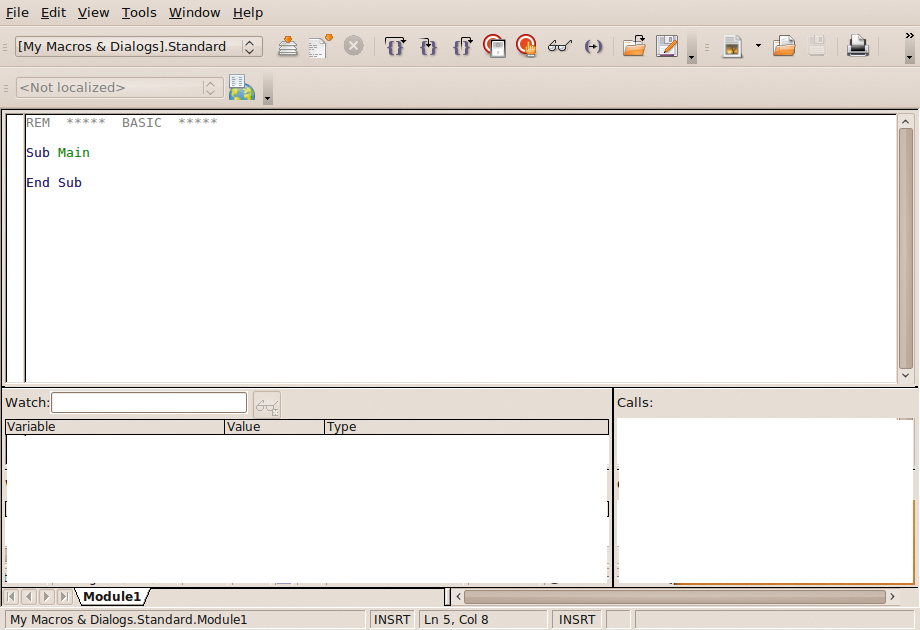Image resolution: width=920 pixels, height=630 pixels.
Task: Click the down arrow of the vertical scrollbar
Action: (x=905, y=375)
